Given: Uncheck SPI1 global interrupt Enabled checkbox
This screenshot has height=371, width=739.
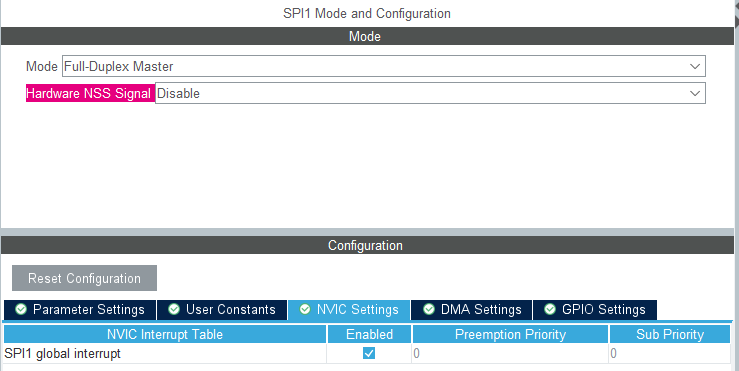Looking at the screenshot, I should [x=369, y=353].
